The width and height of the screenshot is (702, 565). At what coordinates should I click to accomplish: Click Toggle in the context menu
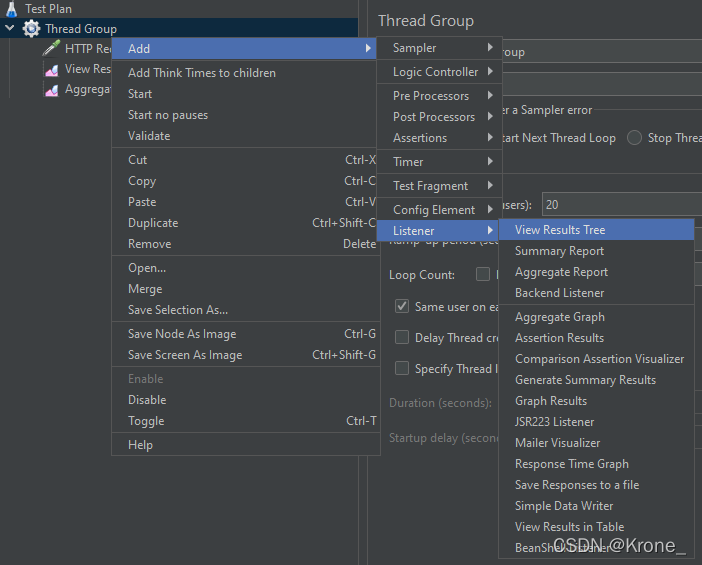tap(244, 421)
